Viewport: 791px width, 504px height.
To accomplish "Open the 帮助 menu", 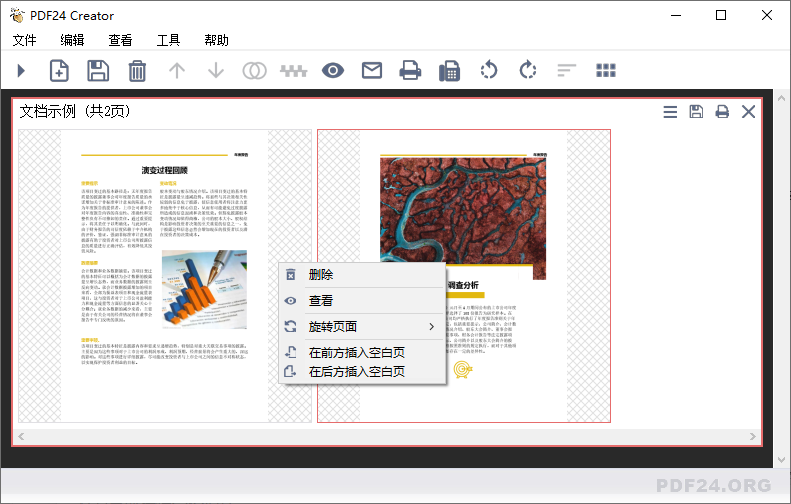I will (216, 40).
